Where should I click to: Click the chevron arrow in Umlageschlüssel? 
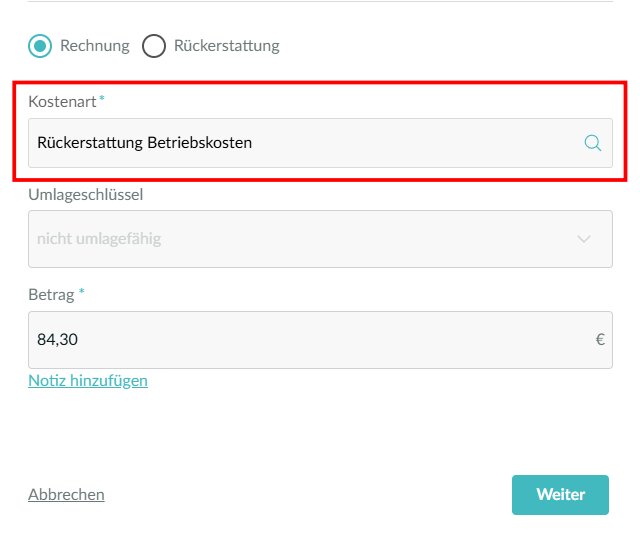tap(585, 239)
